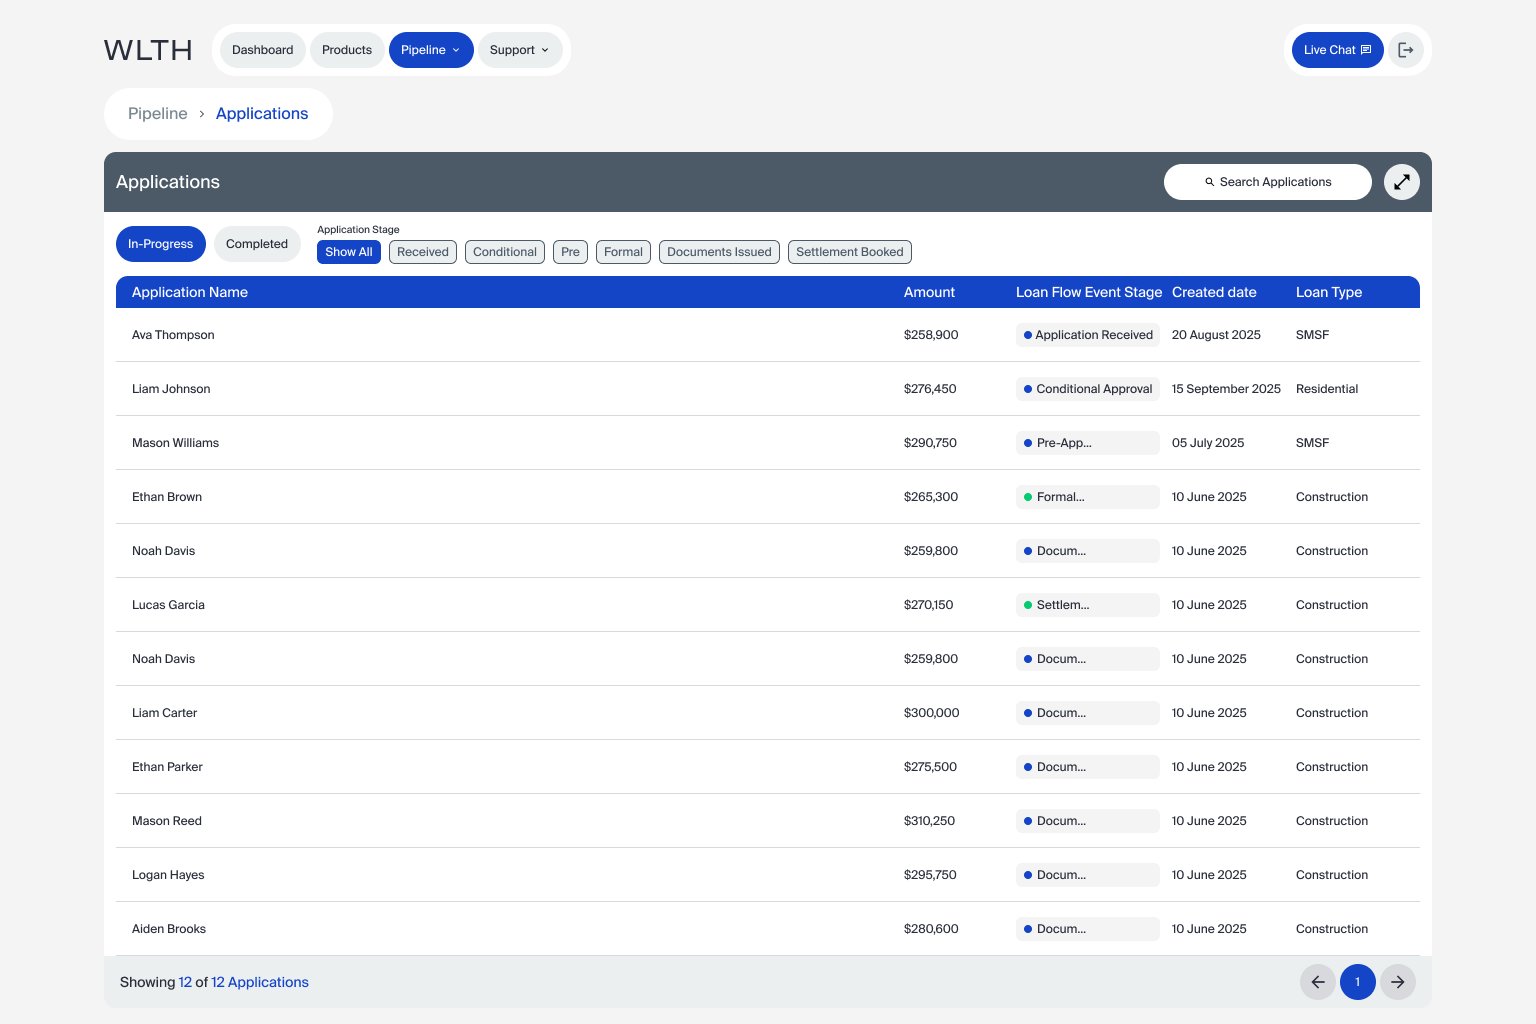Click the $310,250 amount
Viewport: 1536px width, 1024px height.
pos(929,821)
